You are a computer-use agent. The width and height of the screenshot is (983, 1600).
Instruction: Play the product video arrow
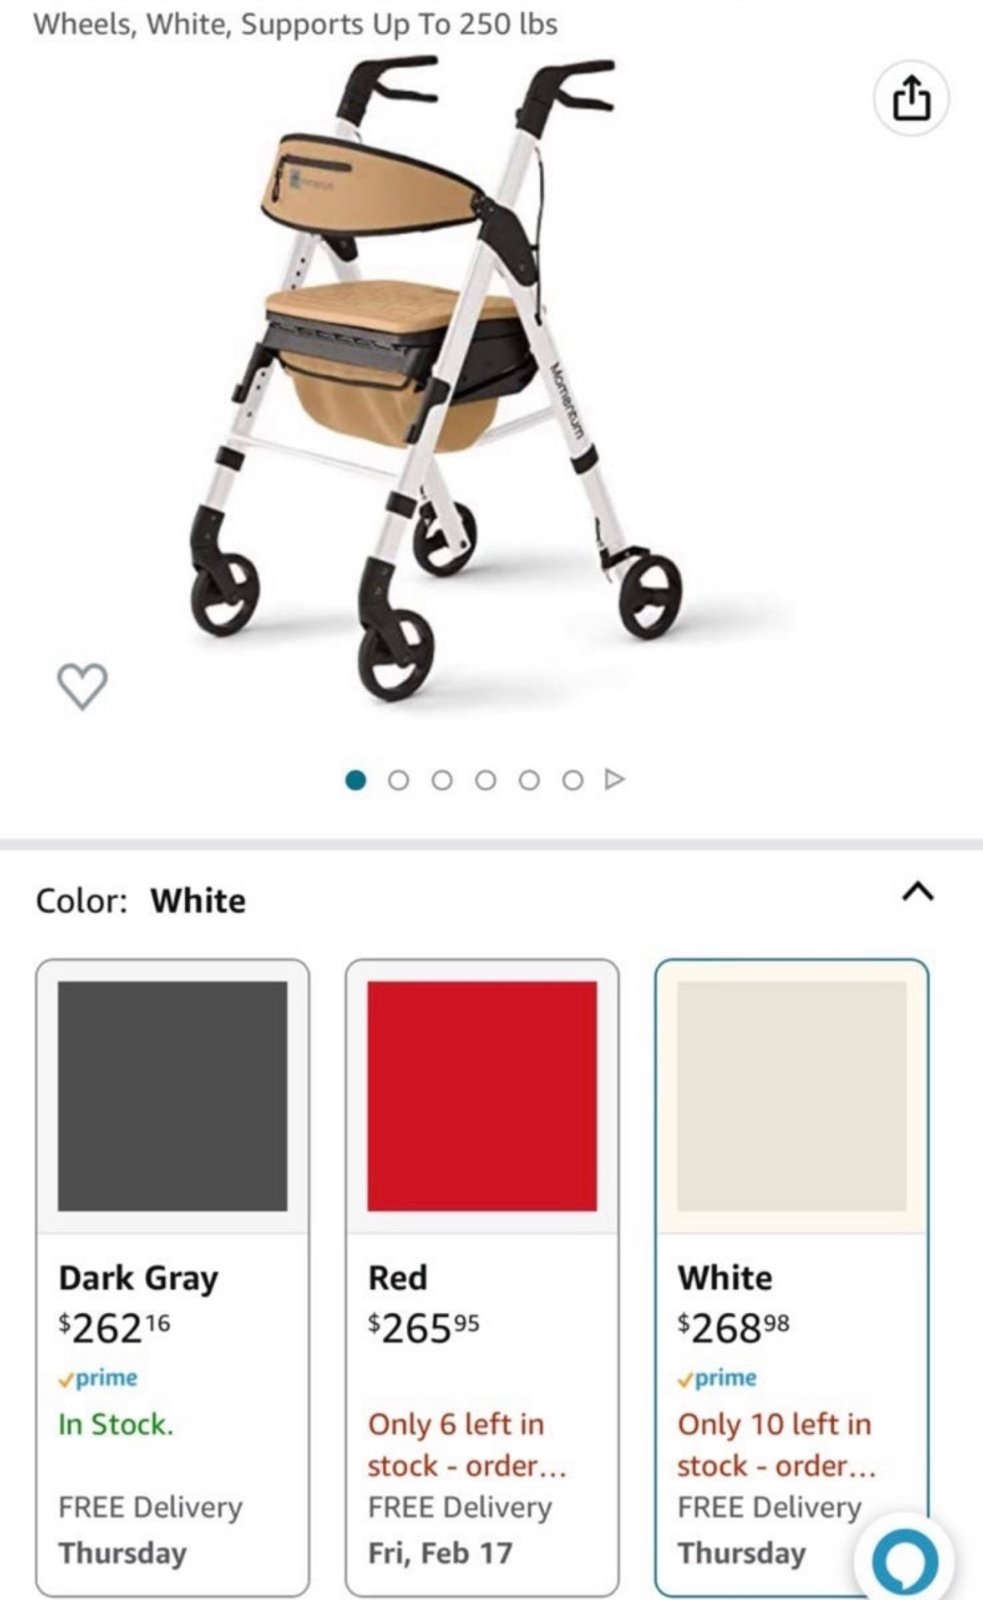[614, 779]
